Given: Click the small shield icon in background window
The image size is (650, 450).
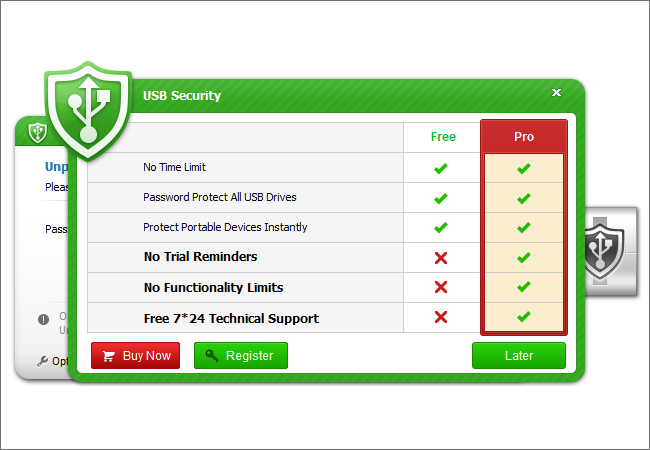Looking at the screenshot, I should click(38, 131).
